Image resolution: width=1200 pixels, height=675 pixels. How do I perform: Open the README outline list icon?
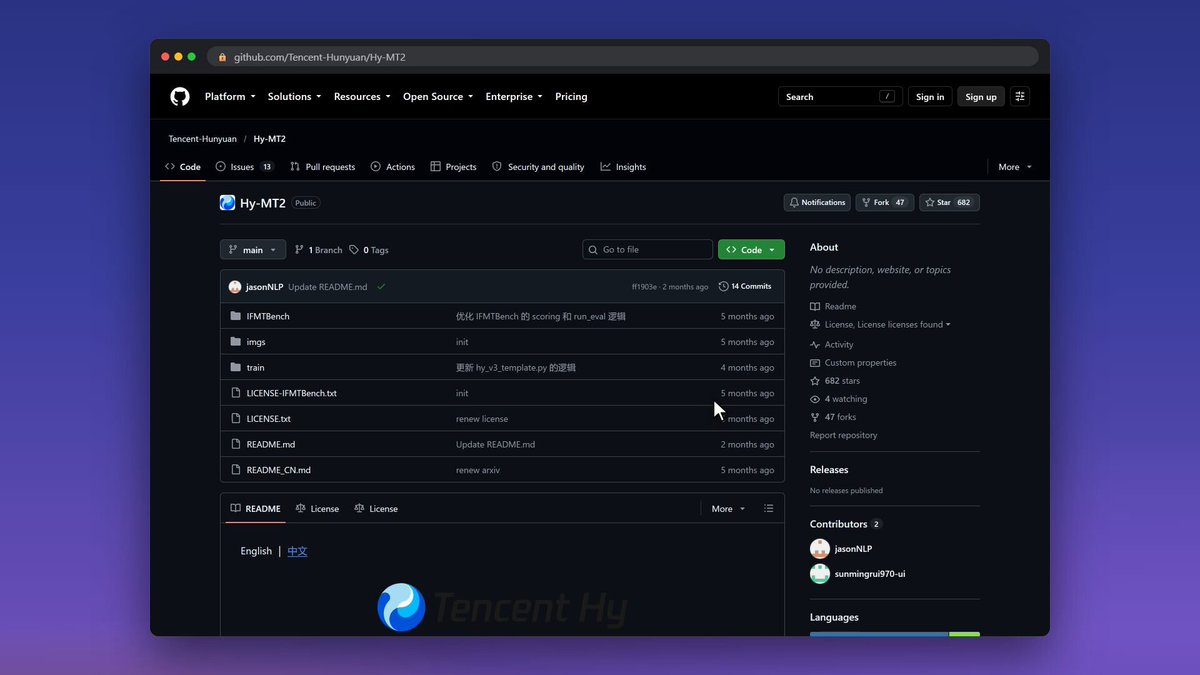[768, 509]
